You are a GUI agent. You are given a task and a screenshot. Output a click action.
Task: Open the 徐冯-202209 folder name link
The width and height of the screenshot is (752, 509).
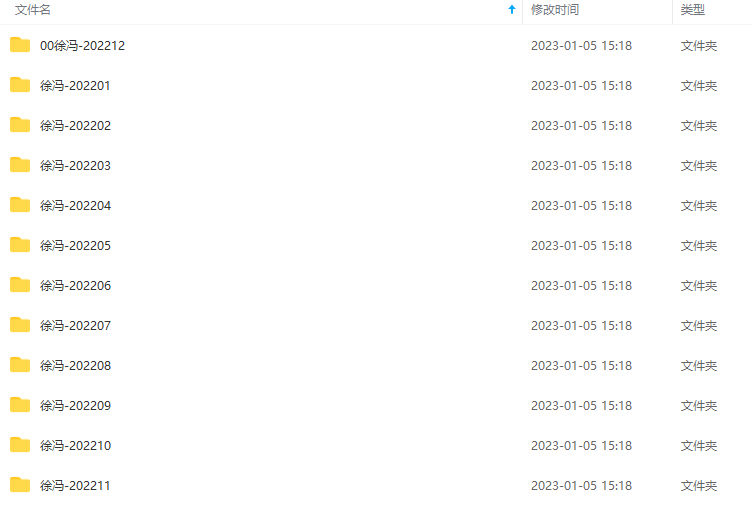click(x=75, y=406)
